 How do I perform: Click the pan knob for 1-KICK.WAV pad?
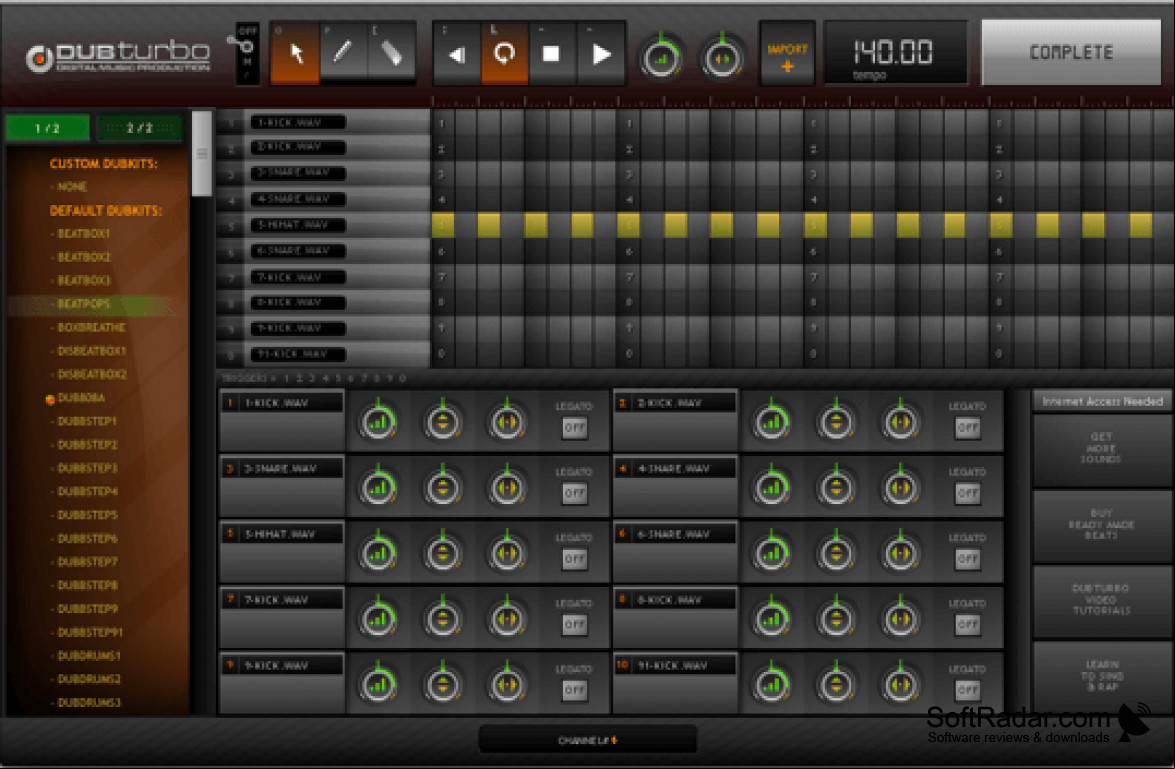[507, 422]
